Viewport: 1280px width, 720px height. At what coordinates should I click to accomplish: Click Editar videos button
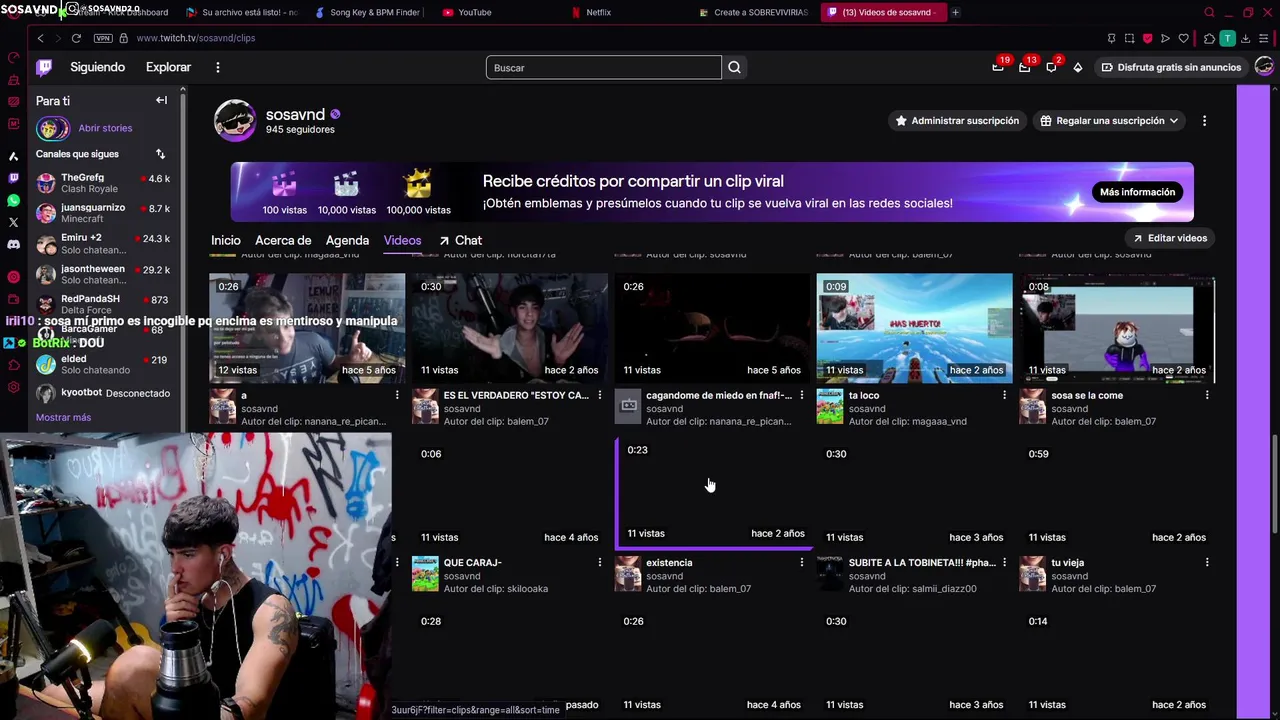point(1170,238)
